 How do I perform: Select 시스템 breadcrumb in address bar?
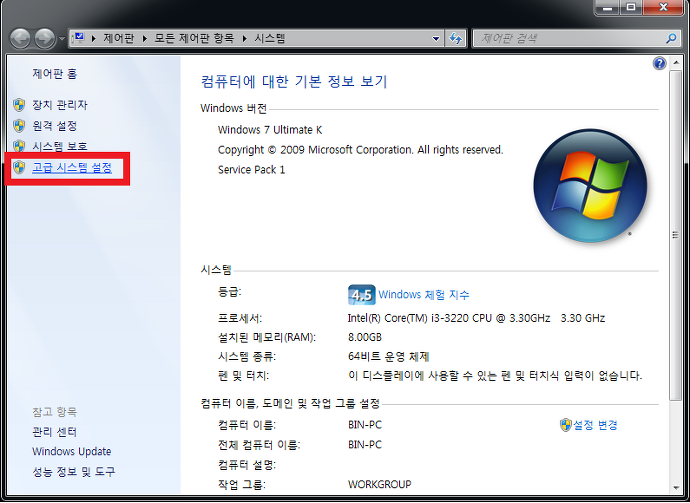[x=270, y=38]
